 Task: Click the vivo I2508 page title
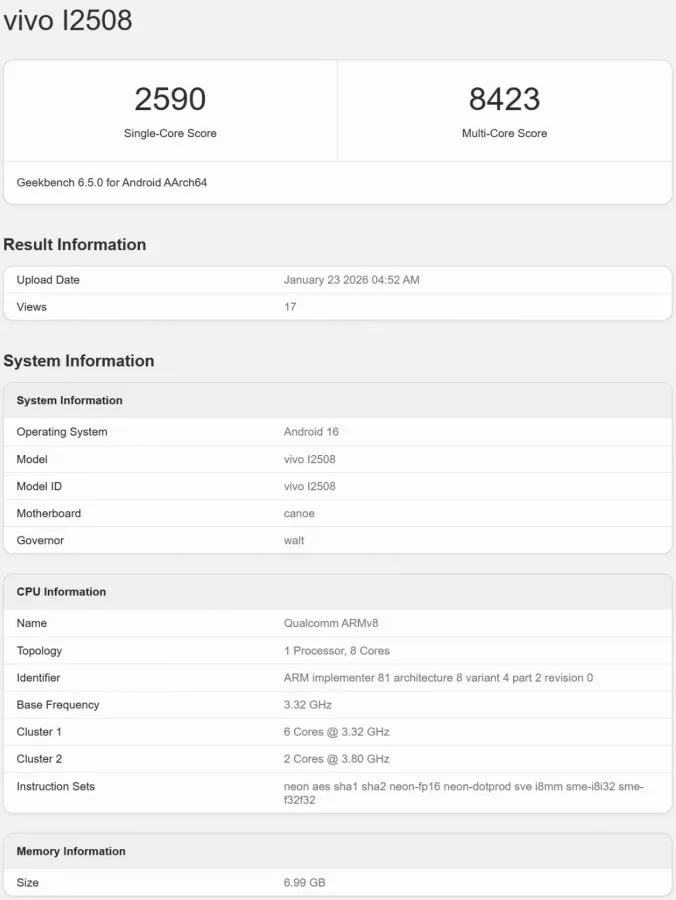tap(68, 20)
